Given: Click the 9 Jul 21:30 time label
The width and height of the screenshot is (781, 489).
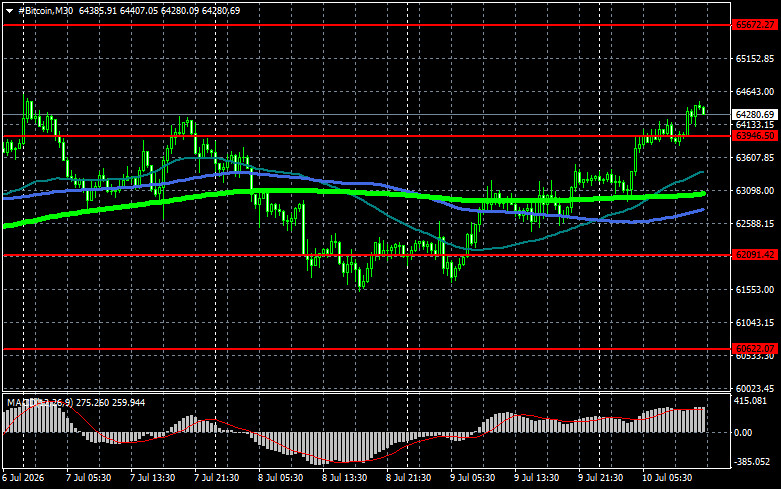Looking at the screenshot, I should (600, 478).
